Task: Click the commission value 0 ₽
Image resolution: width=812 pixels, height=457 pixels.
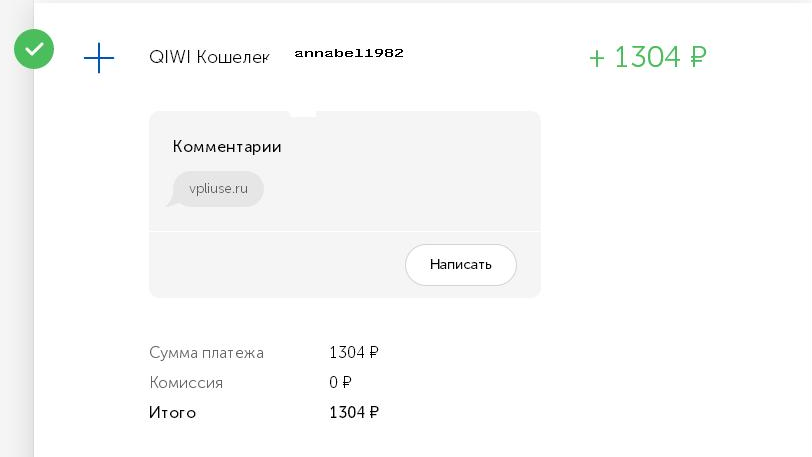Action: click(340, 382)
